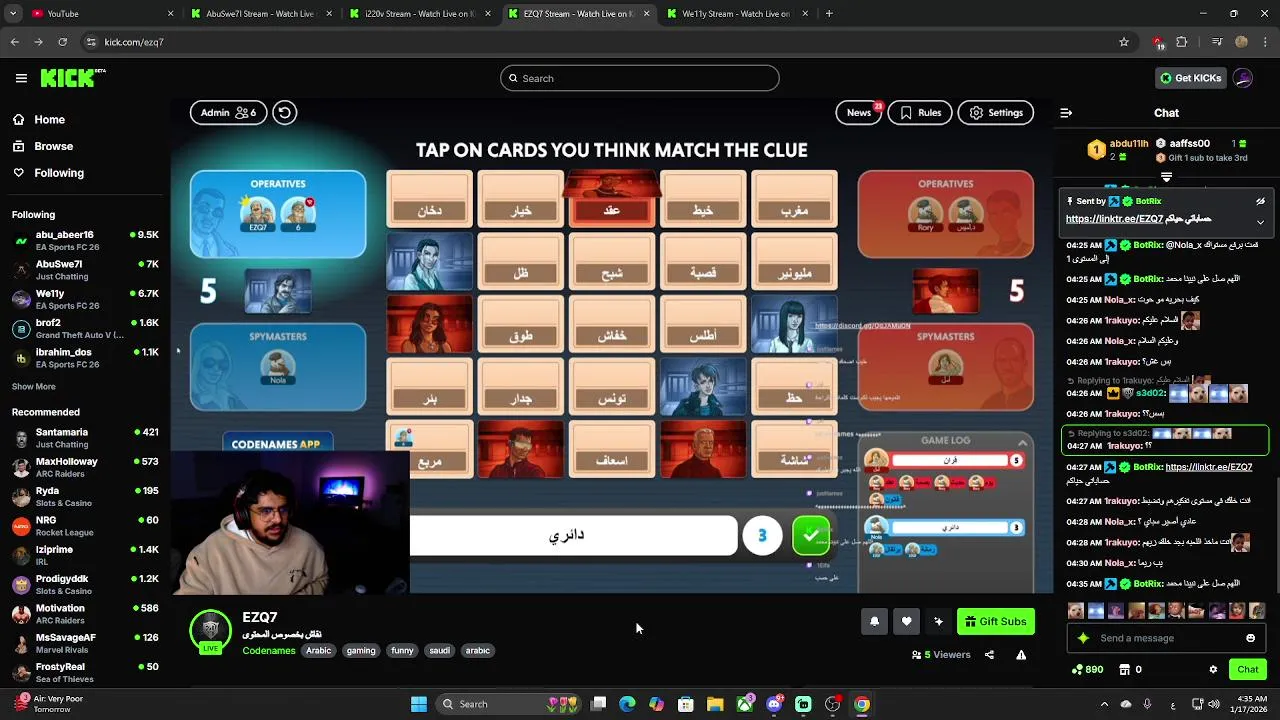View the 890 channel points balance
Image resolution: width=1280 pixels, height=720 pixels.
(1087, 670)
